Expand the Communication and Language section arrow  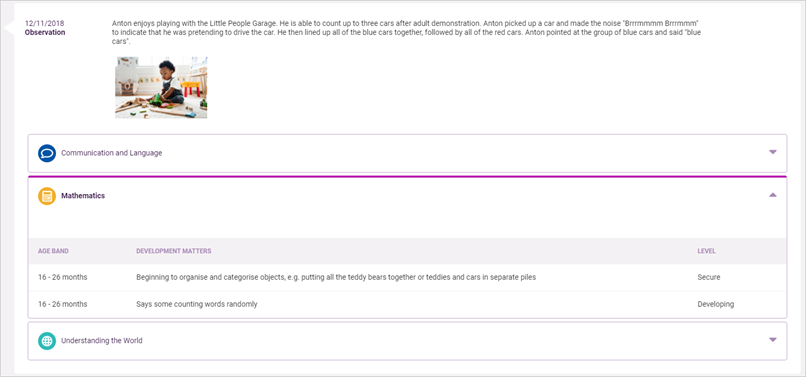pyautogui.click(x=773, y=152)
